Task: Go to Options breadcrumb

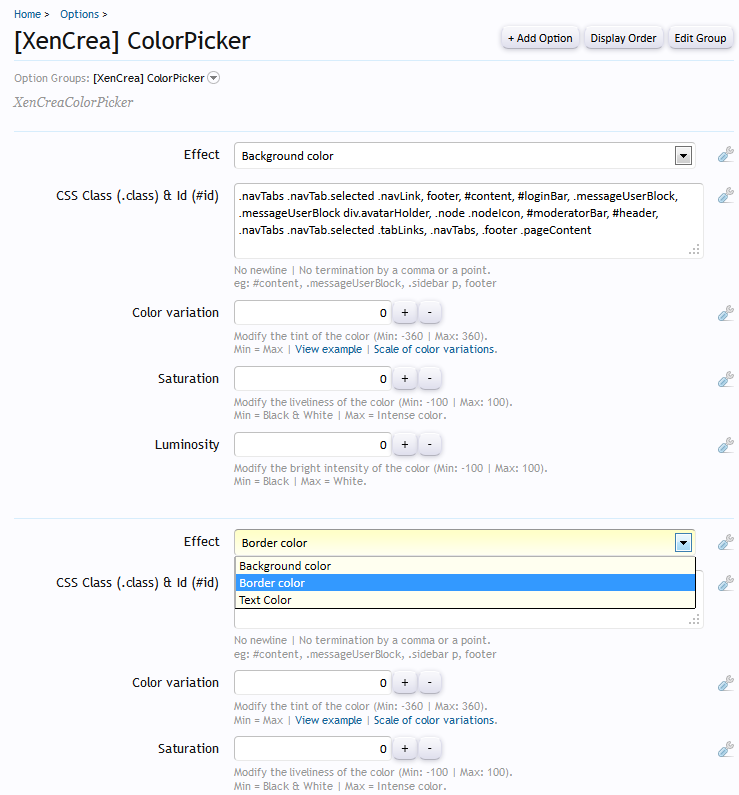Action: tap(80, 14)
